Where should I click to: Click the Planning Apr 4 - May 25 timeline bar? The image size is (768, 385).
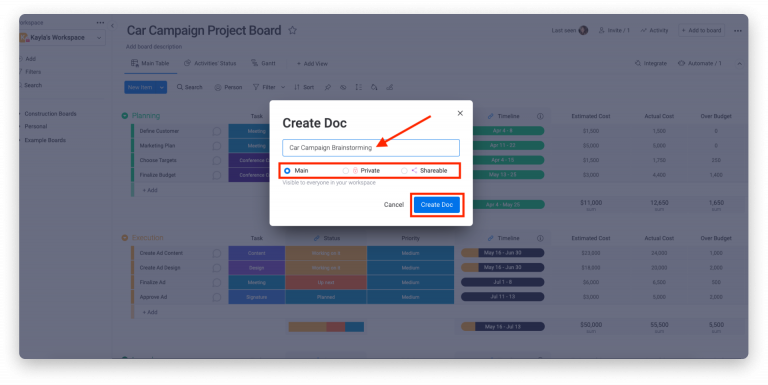(x=503, y=204)
